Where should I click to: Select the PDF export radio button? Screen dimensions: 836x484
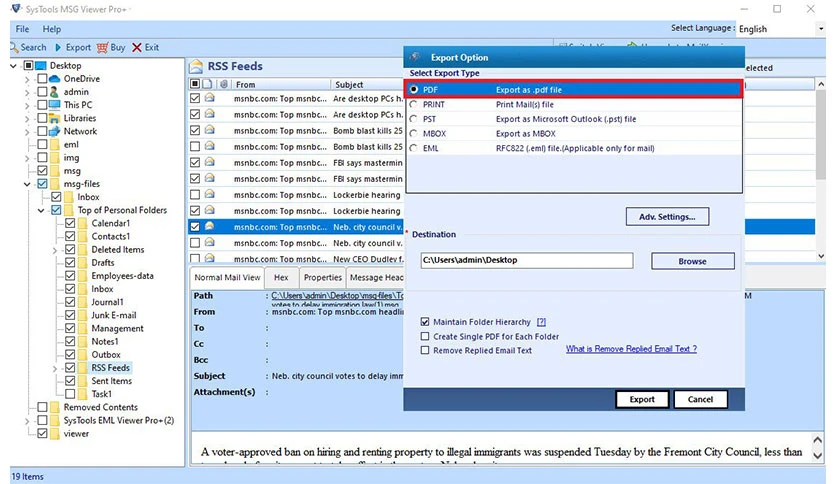[414, 90]
